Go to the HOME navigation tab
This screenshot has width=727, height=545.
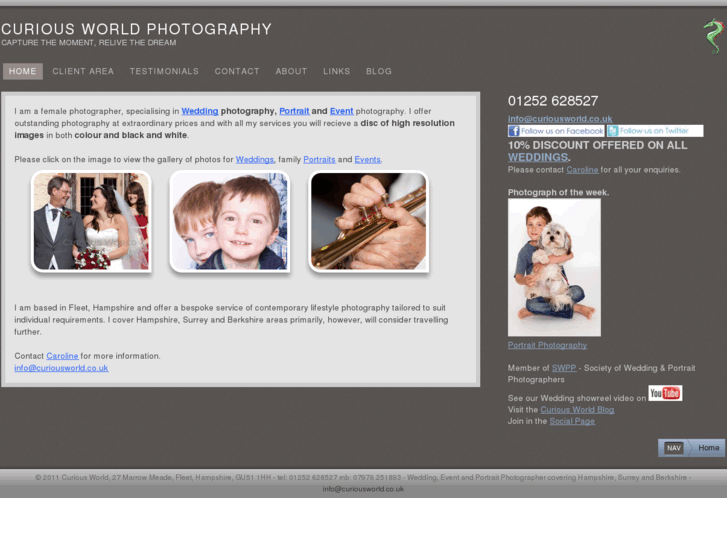23,71
